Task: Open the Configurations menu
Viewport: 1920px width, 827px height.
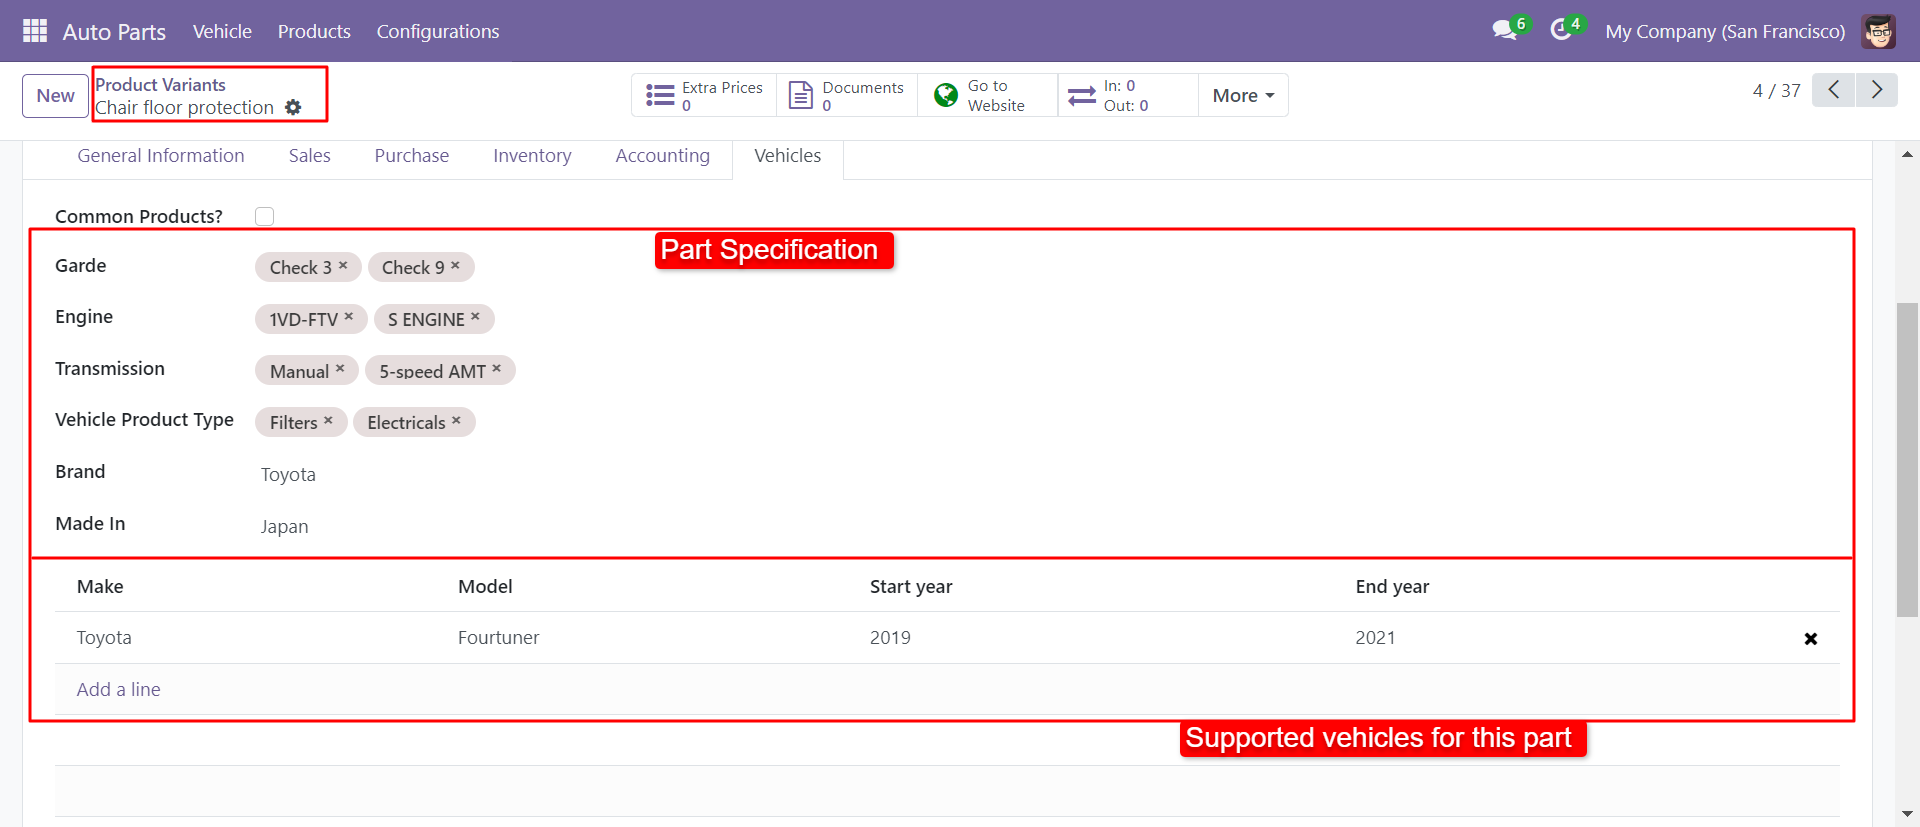Action: [x=437, y=31]
